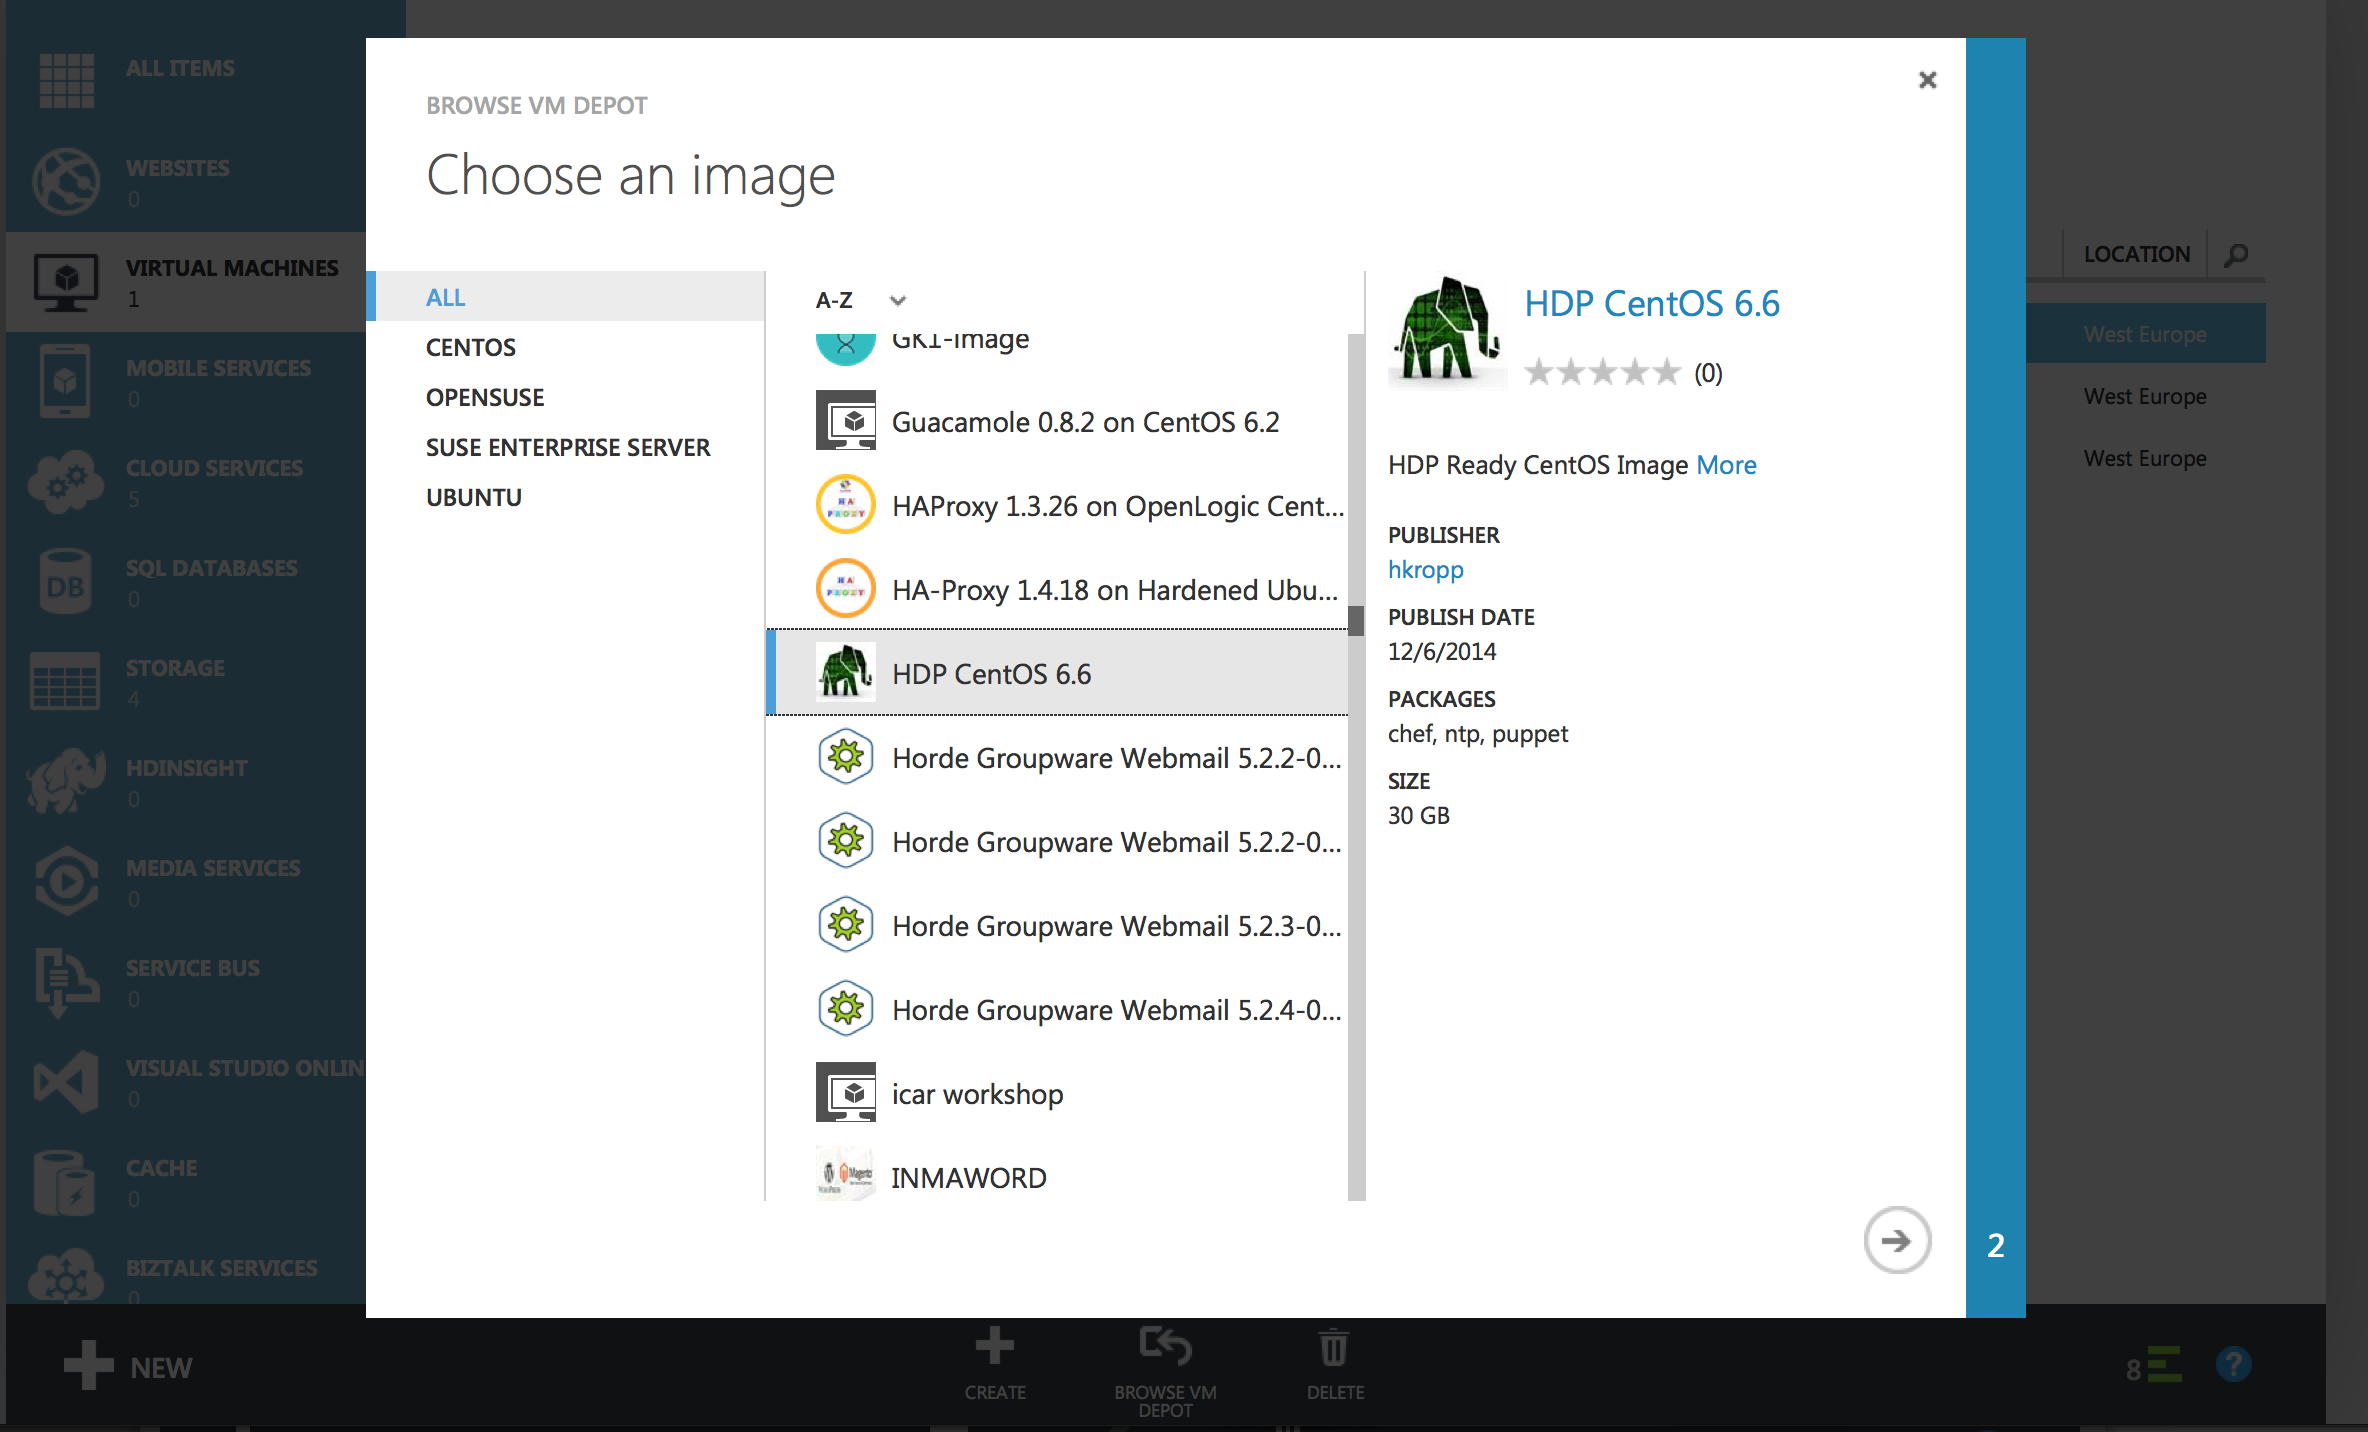Select Guacamole 0.8.2 on CentOS image
Image resolution: width=2368 pixels, height=1432 pixels.
(1084, 422)
